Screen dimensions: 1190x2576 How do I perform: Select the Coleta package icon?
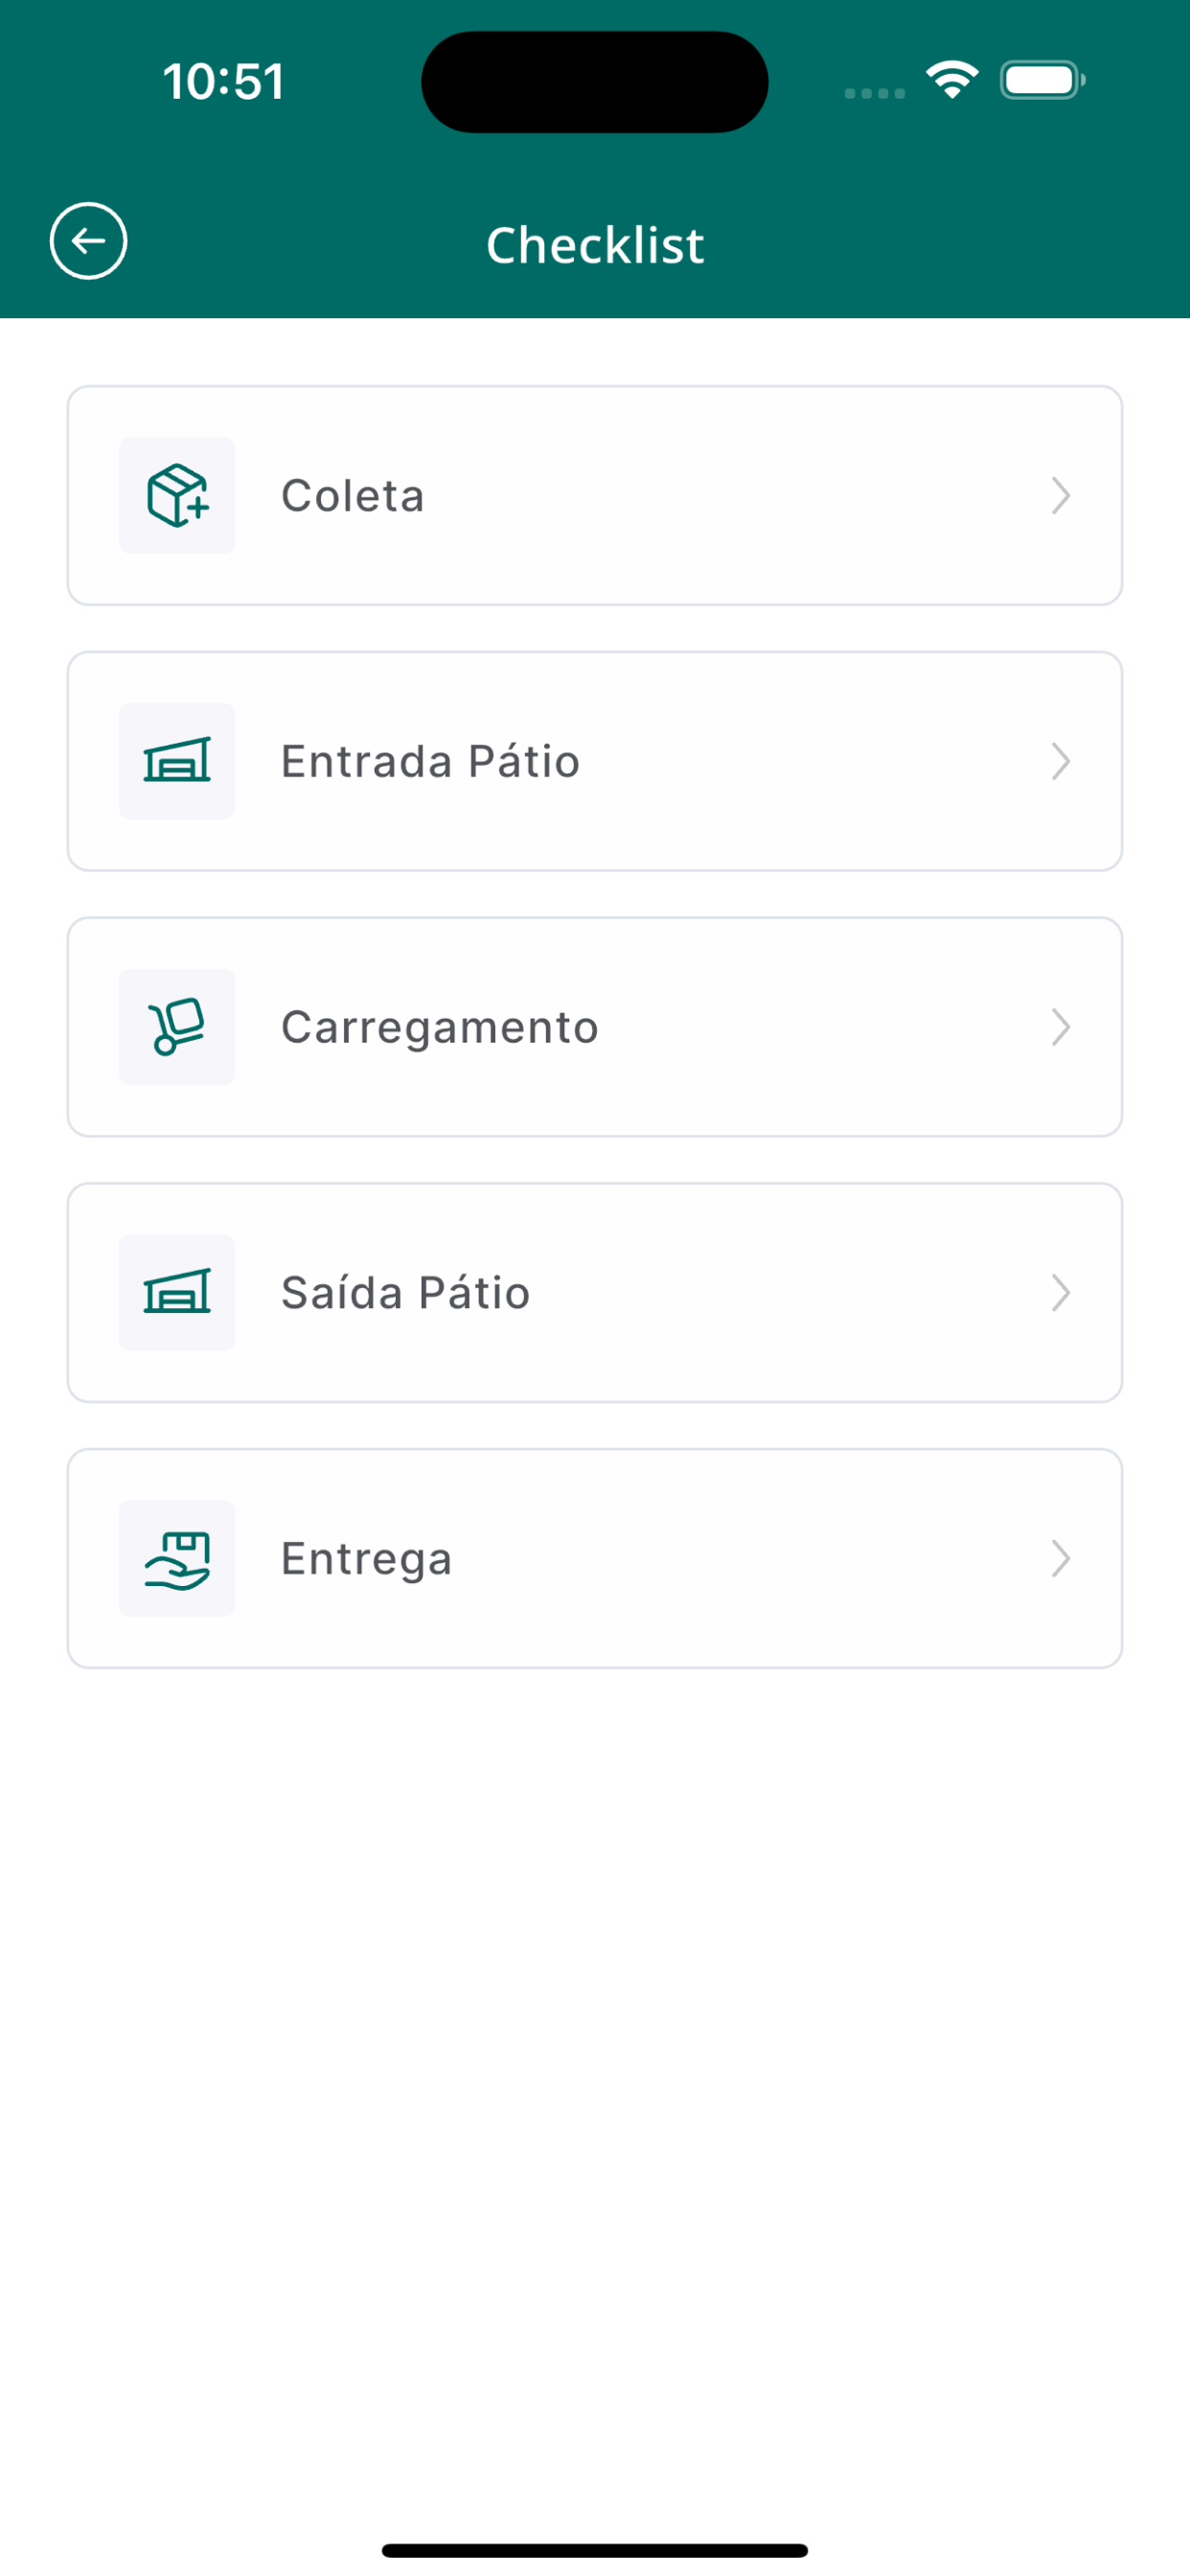pyautogui.click(x=177, y=495)
